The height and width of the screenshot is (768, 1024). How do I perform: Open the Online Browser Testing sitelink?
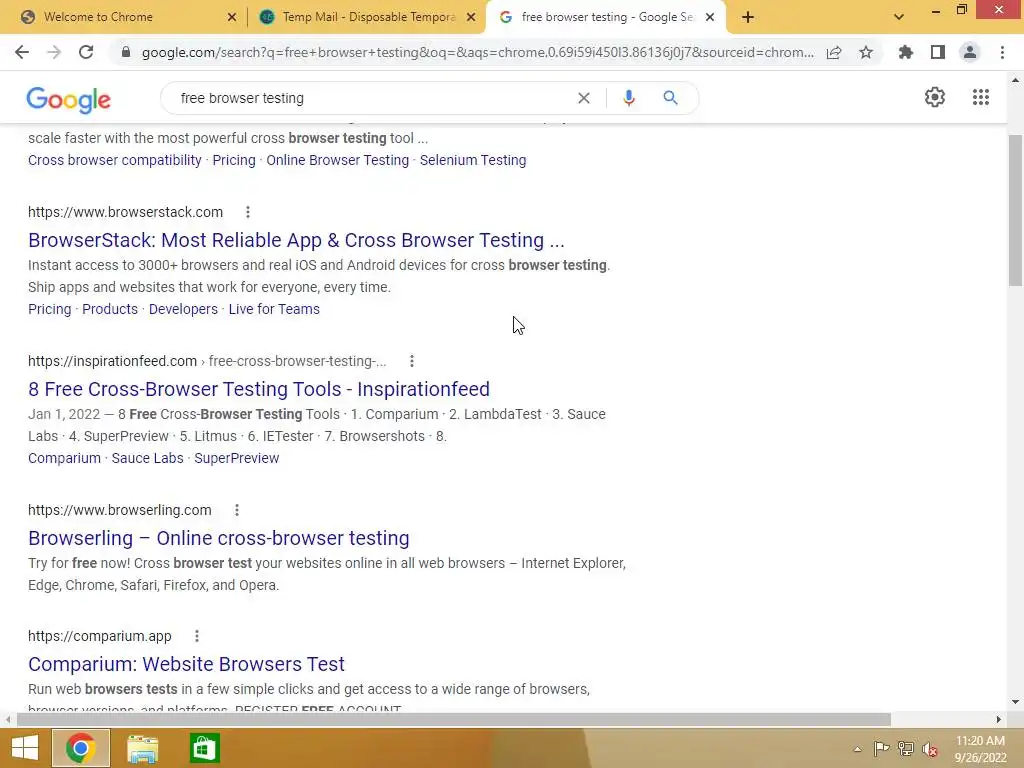coord(338,160)
